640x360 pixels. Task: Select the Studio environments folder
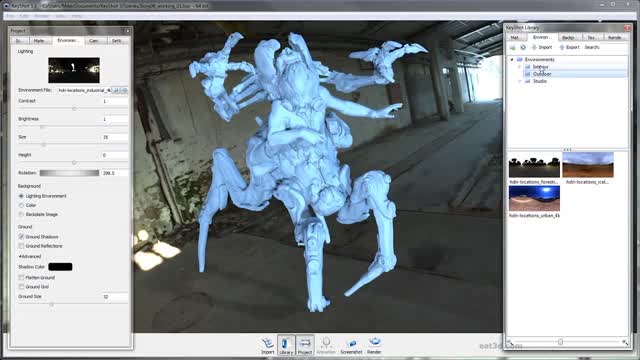540,81
